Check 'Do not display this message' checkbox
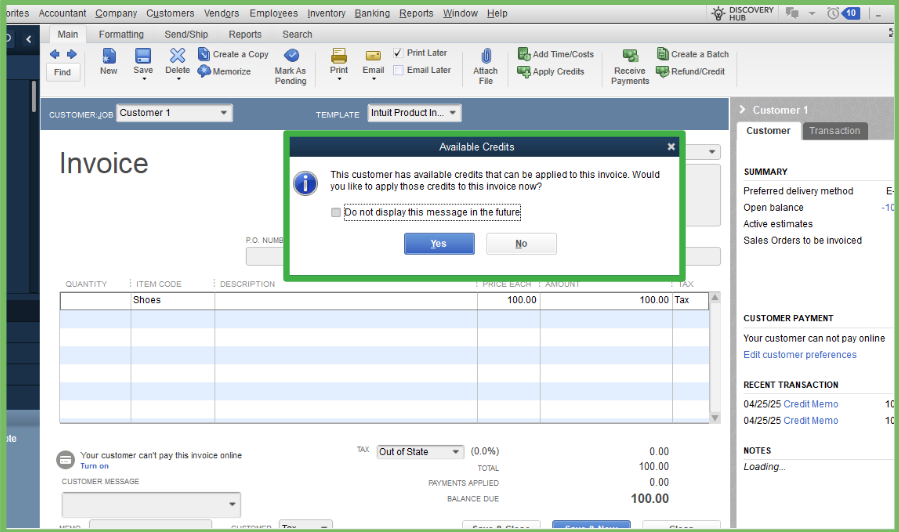The width and height of the screenshot is (899, 532). pyautogui.click(x=336, y=213)
